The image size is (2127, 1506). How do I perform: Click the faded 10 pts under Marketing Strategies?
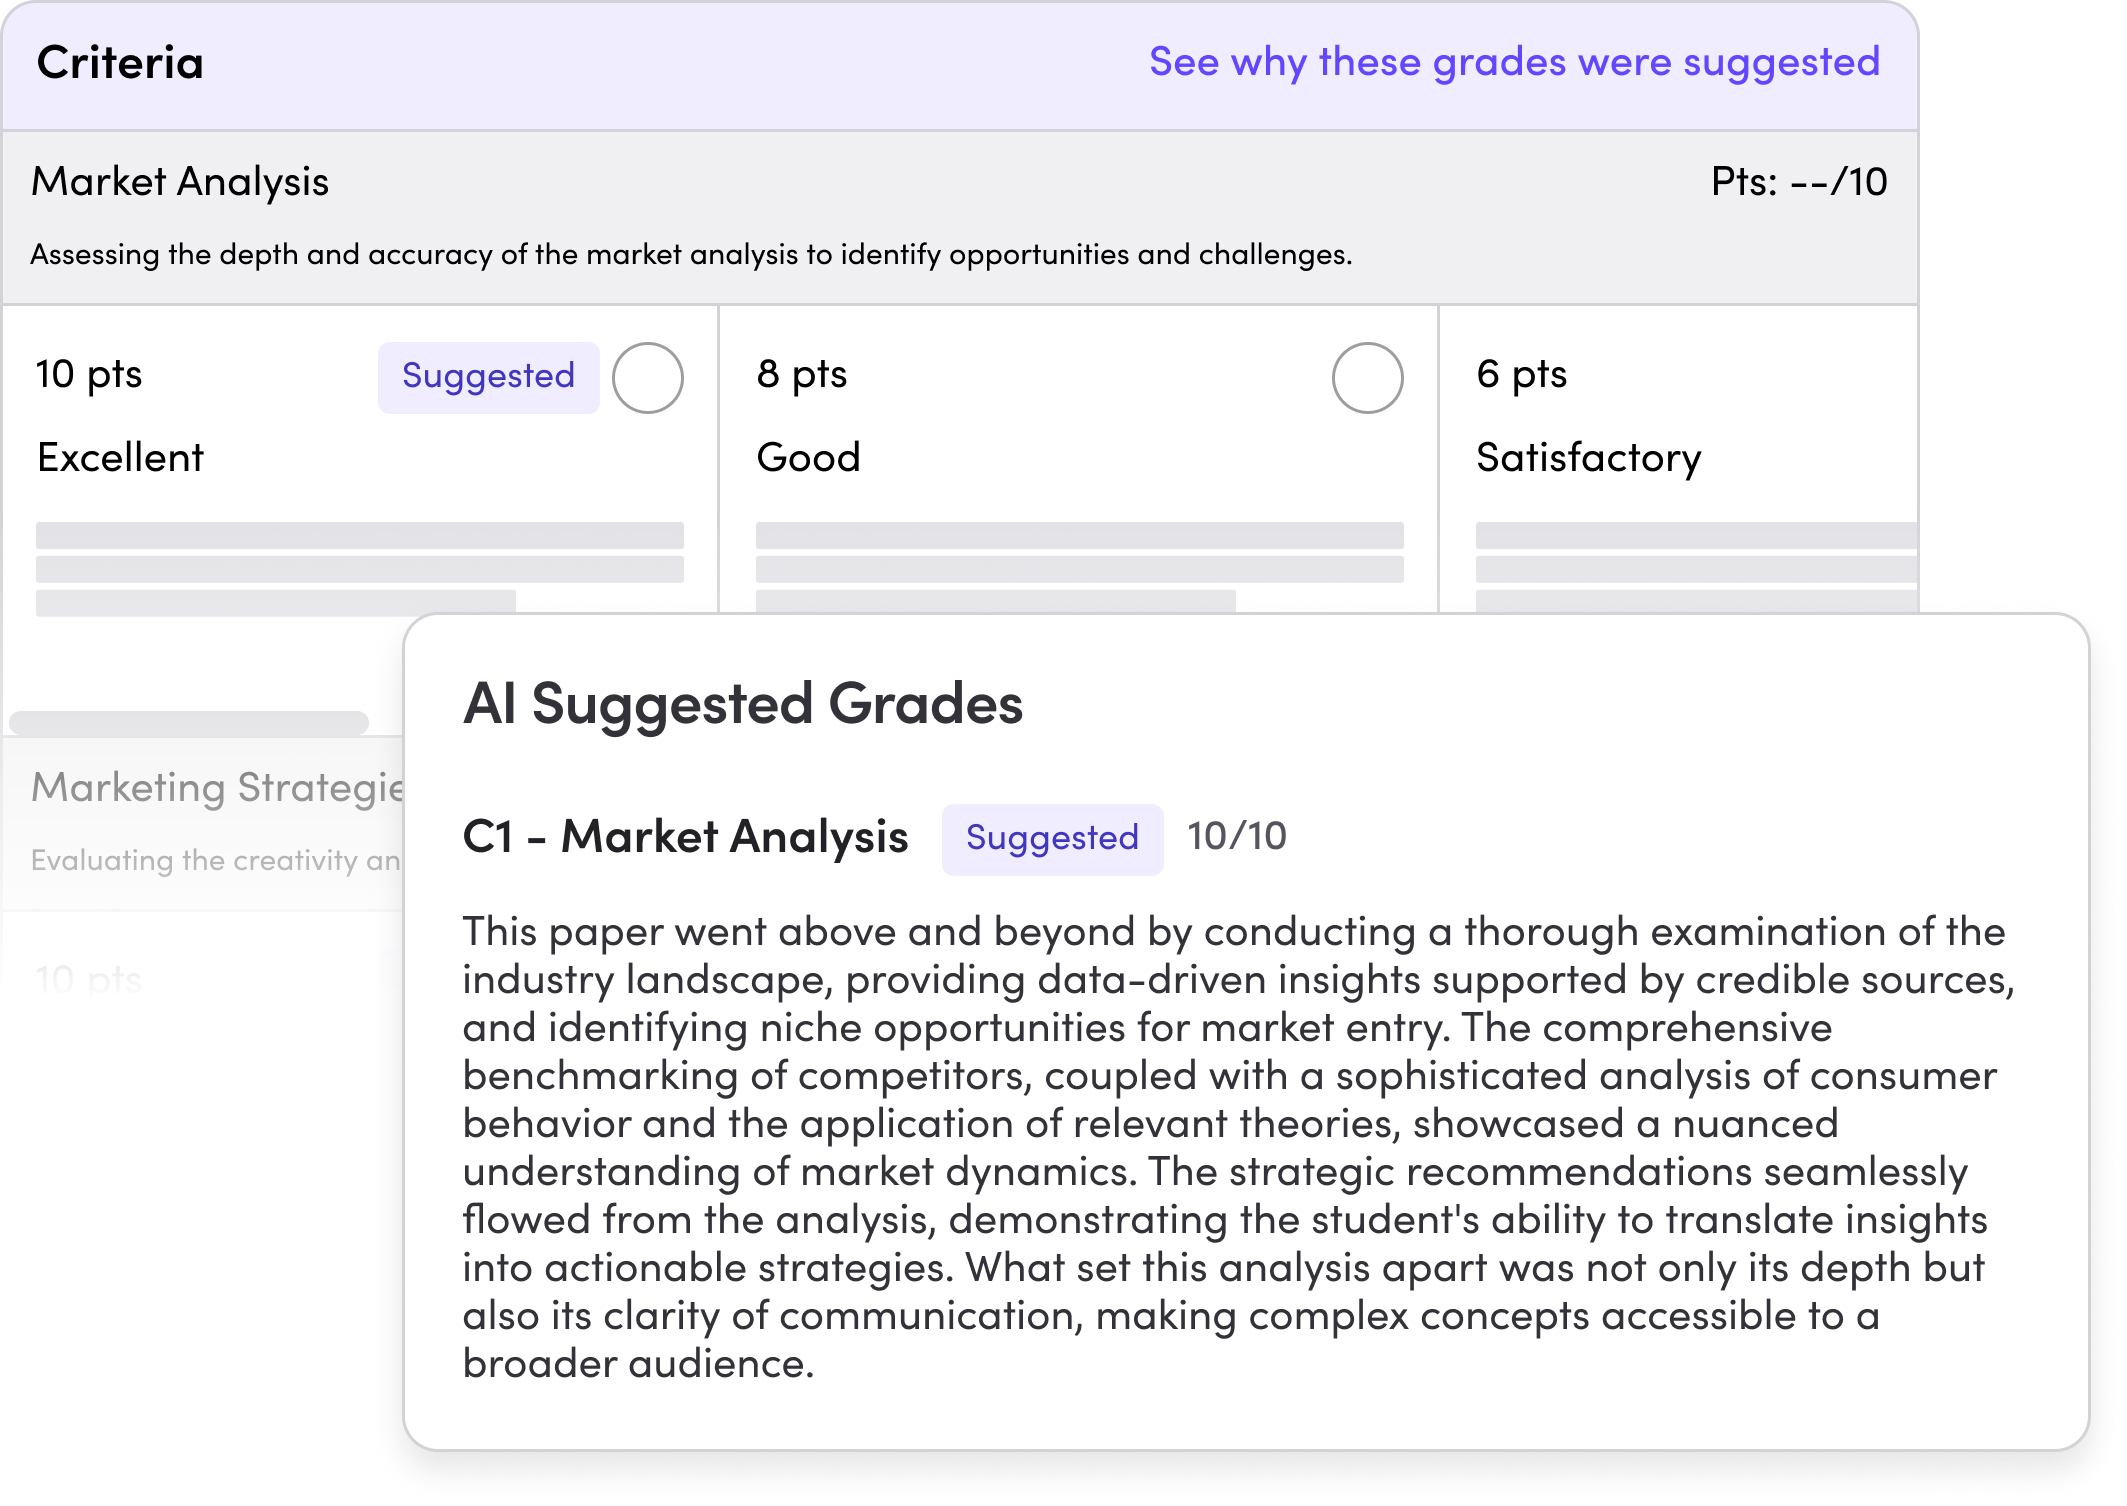[x=89, y=978]
